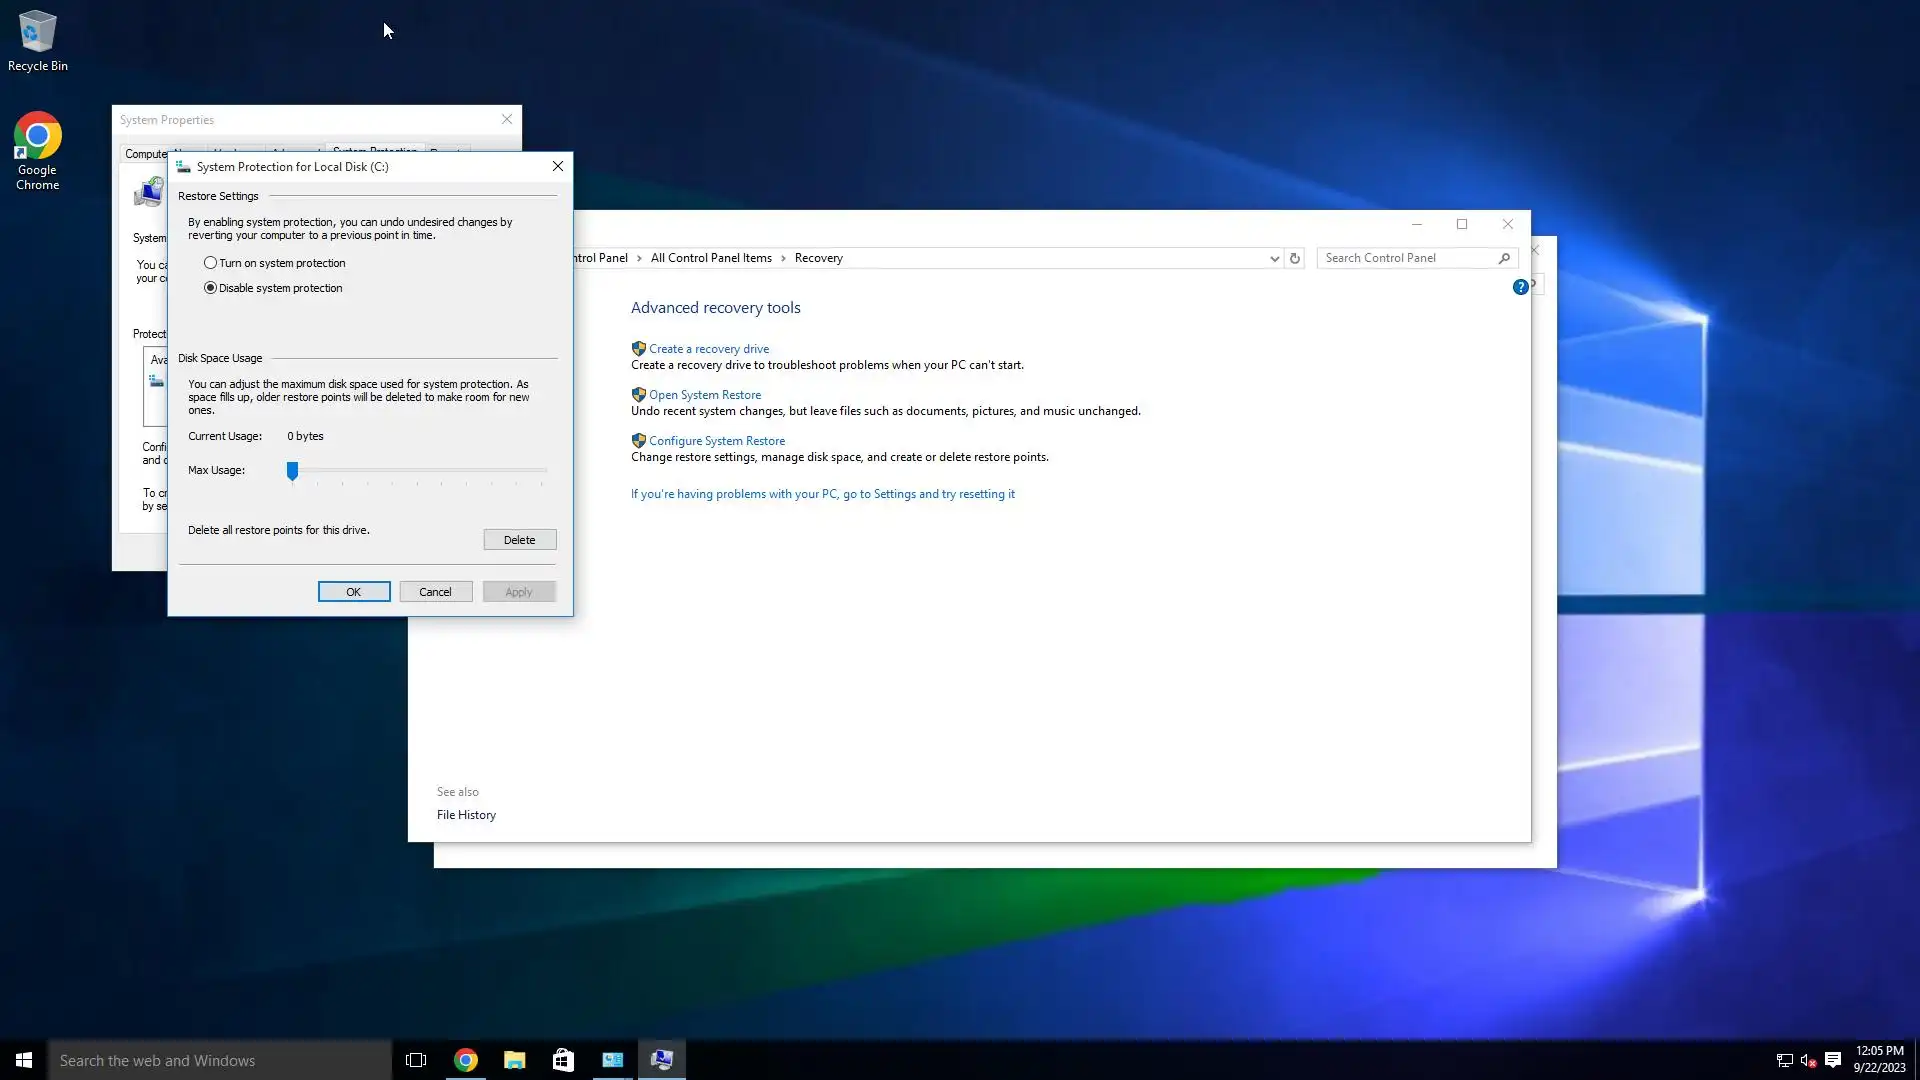Expand the Control Panel breadcrumb chevron
1920x1080 pixels.
[x=639, y=258]
